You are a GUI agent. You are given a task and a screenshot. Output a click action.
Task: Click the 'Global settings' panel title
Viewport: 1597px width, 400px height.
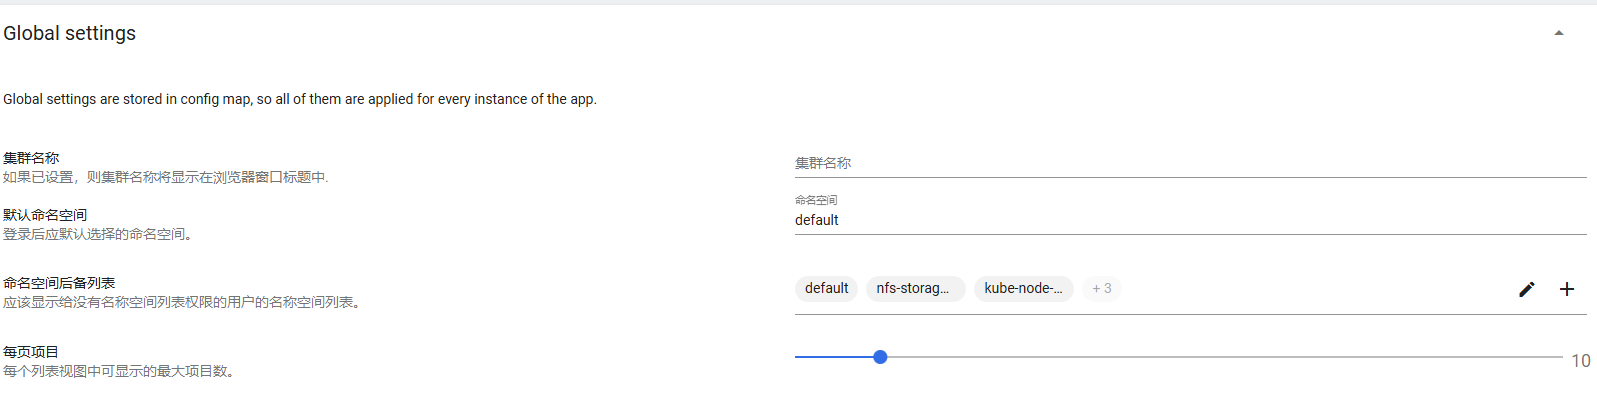point(70,33)
